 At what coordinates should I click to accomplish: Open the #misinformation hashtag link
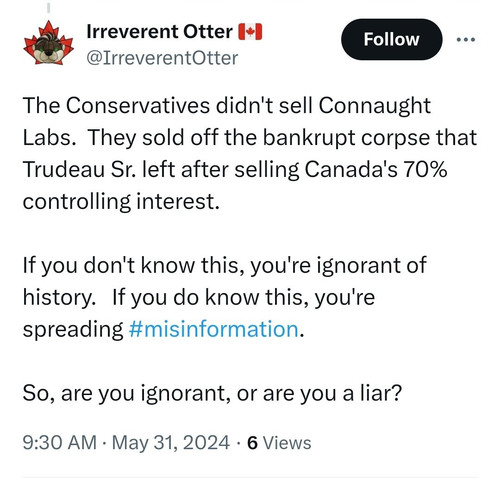point(213,329)
